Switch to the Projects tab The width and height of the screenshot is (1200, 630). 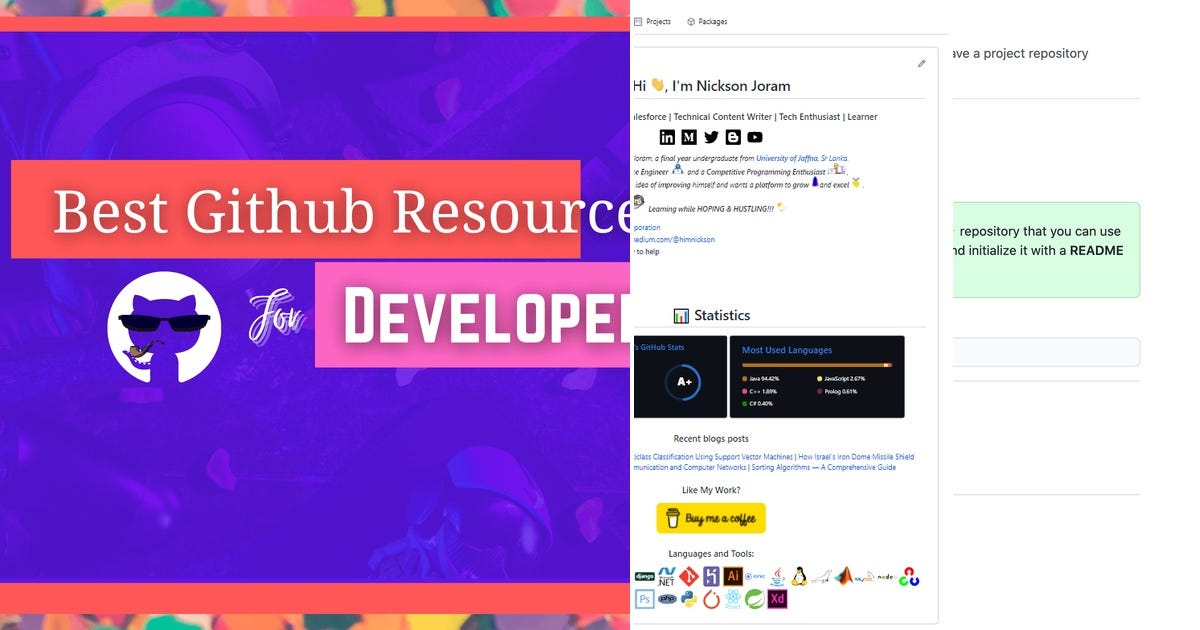(x=653, y=21)
